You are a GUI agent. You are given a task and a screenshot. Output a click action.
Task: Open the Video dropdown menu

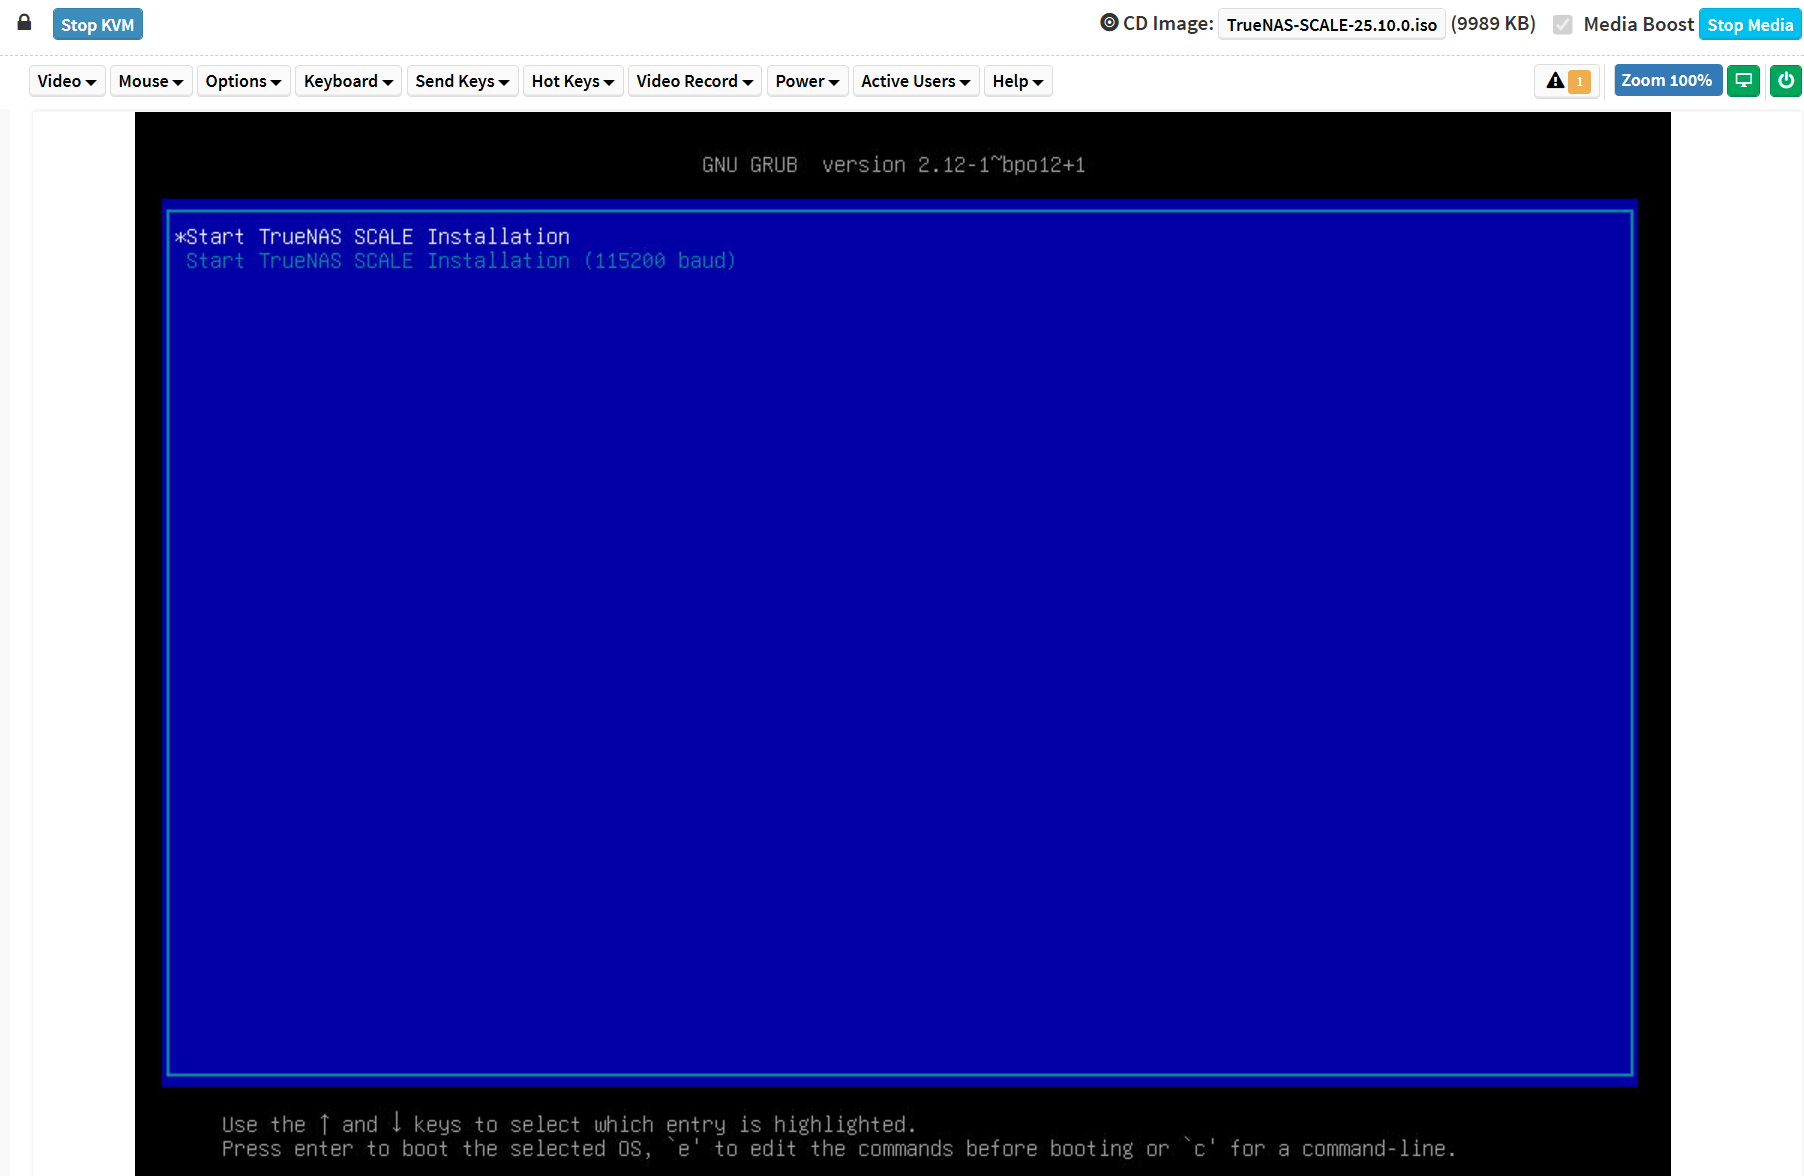(67, 81)
